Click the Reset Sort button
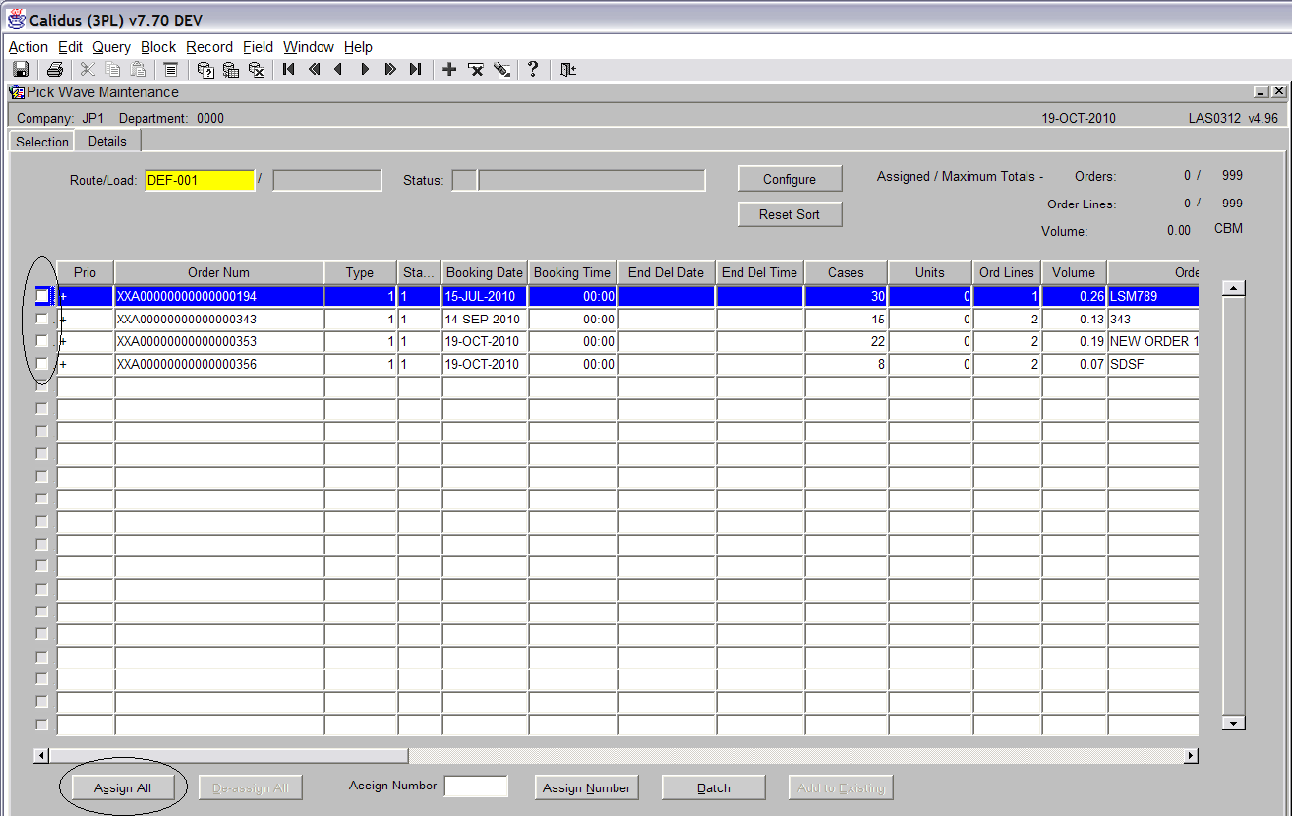 pos(790,214)
